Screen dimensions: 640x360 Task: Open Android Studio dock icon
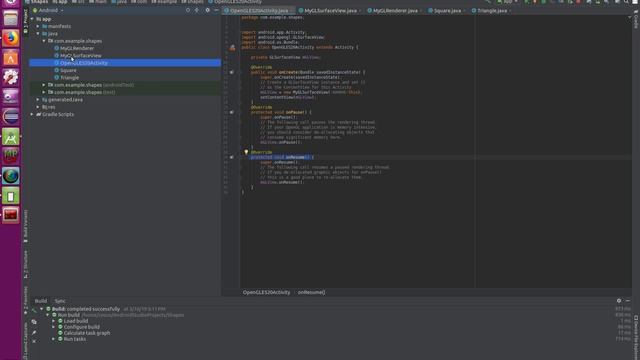tap(11, 136)
